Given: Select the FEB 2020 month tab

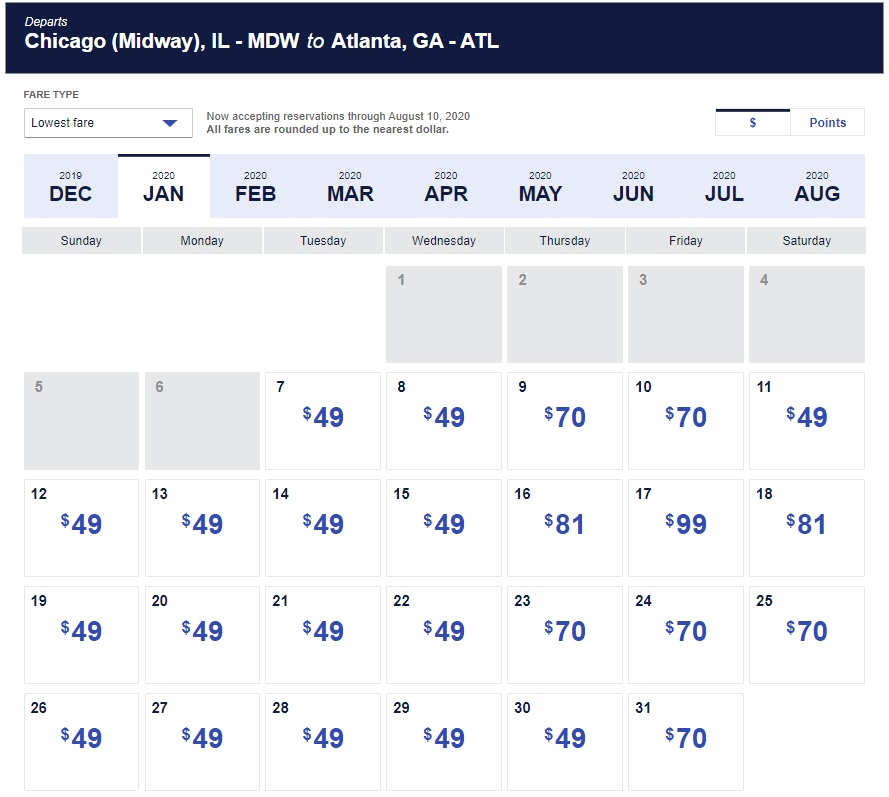Looking at the screenshot, I should click(255, 187).
